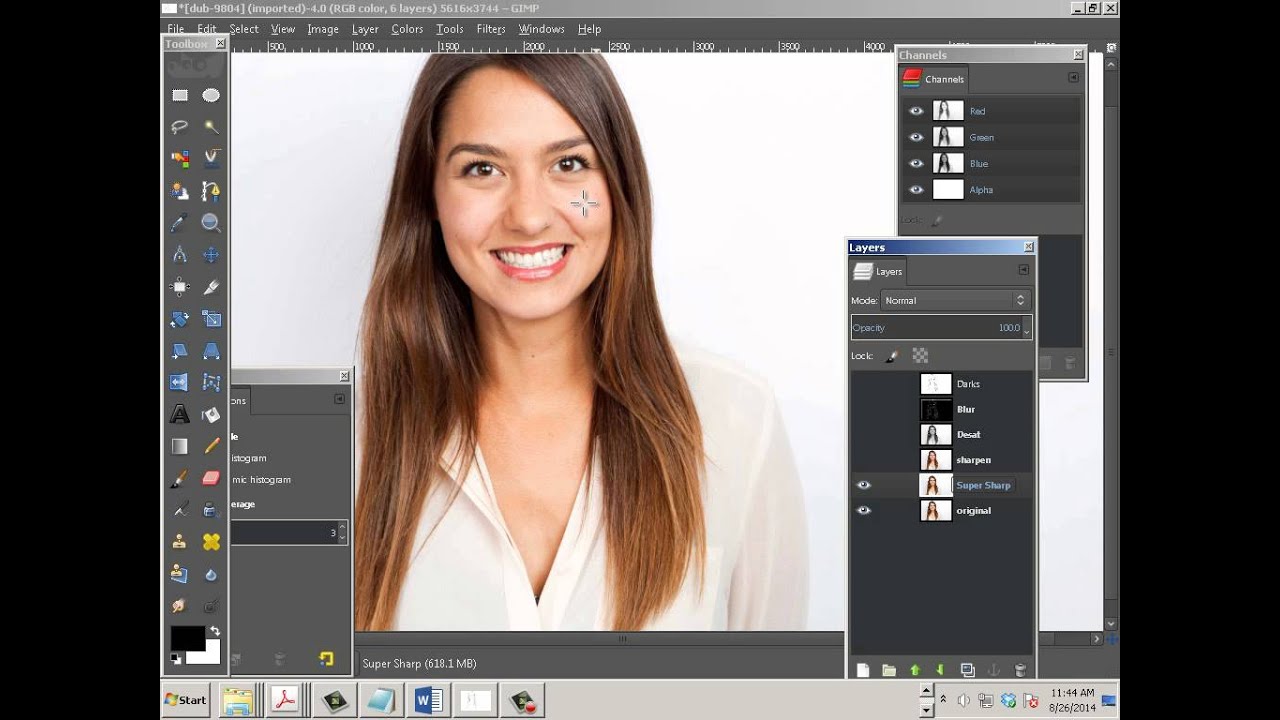The width and height of the screenshot is (1280, 720).
Task: Open the layer Mode dropdown
Action: 954,300
